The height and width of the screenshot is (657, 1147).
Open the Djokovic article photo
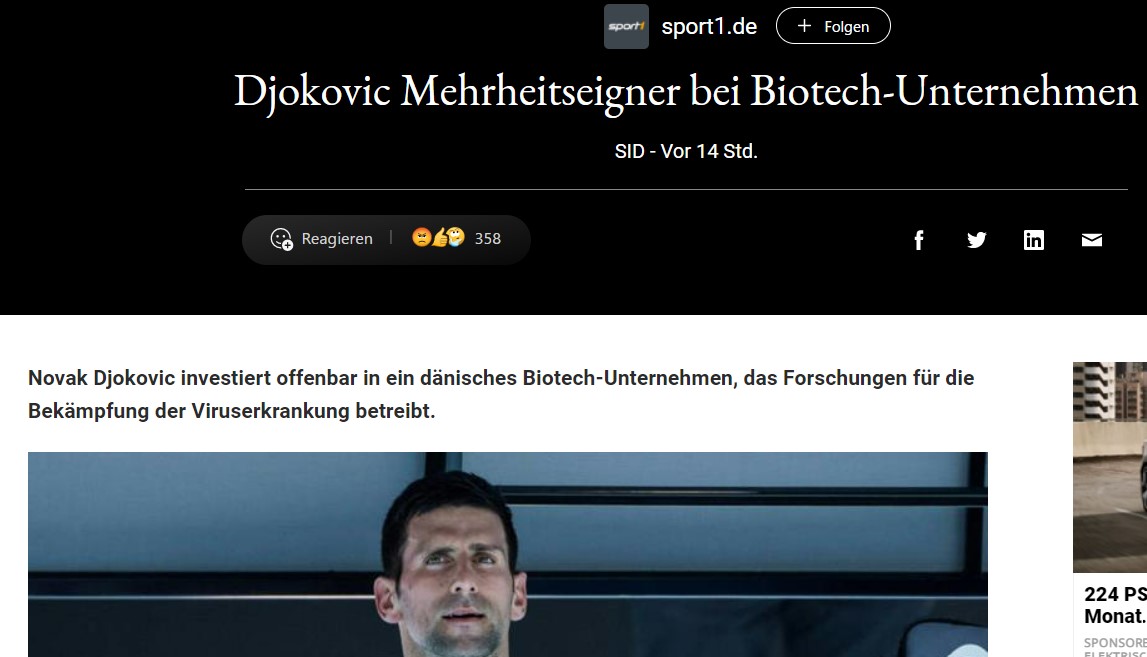(x=508, y=555)
